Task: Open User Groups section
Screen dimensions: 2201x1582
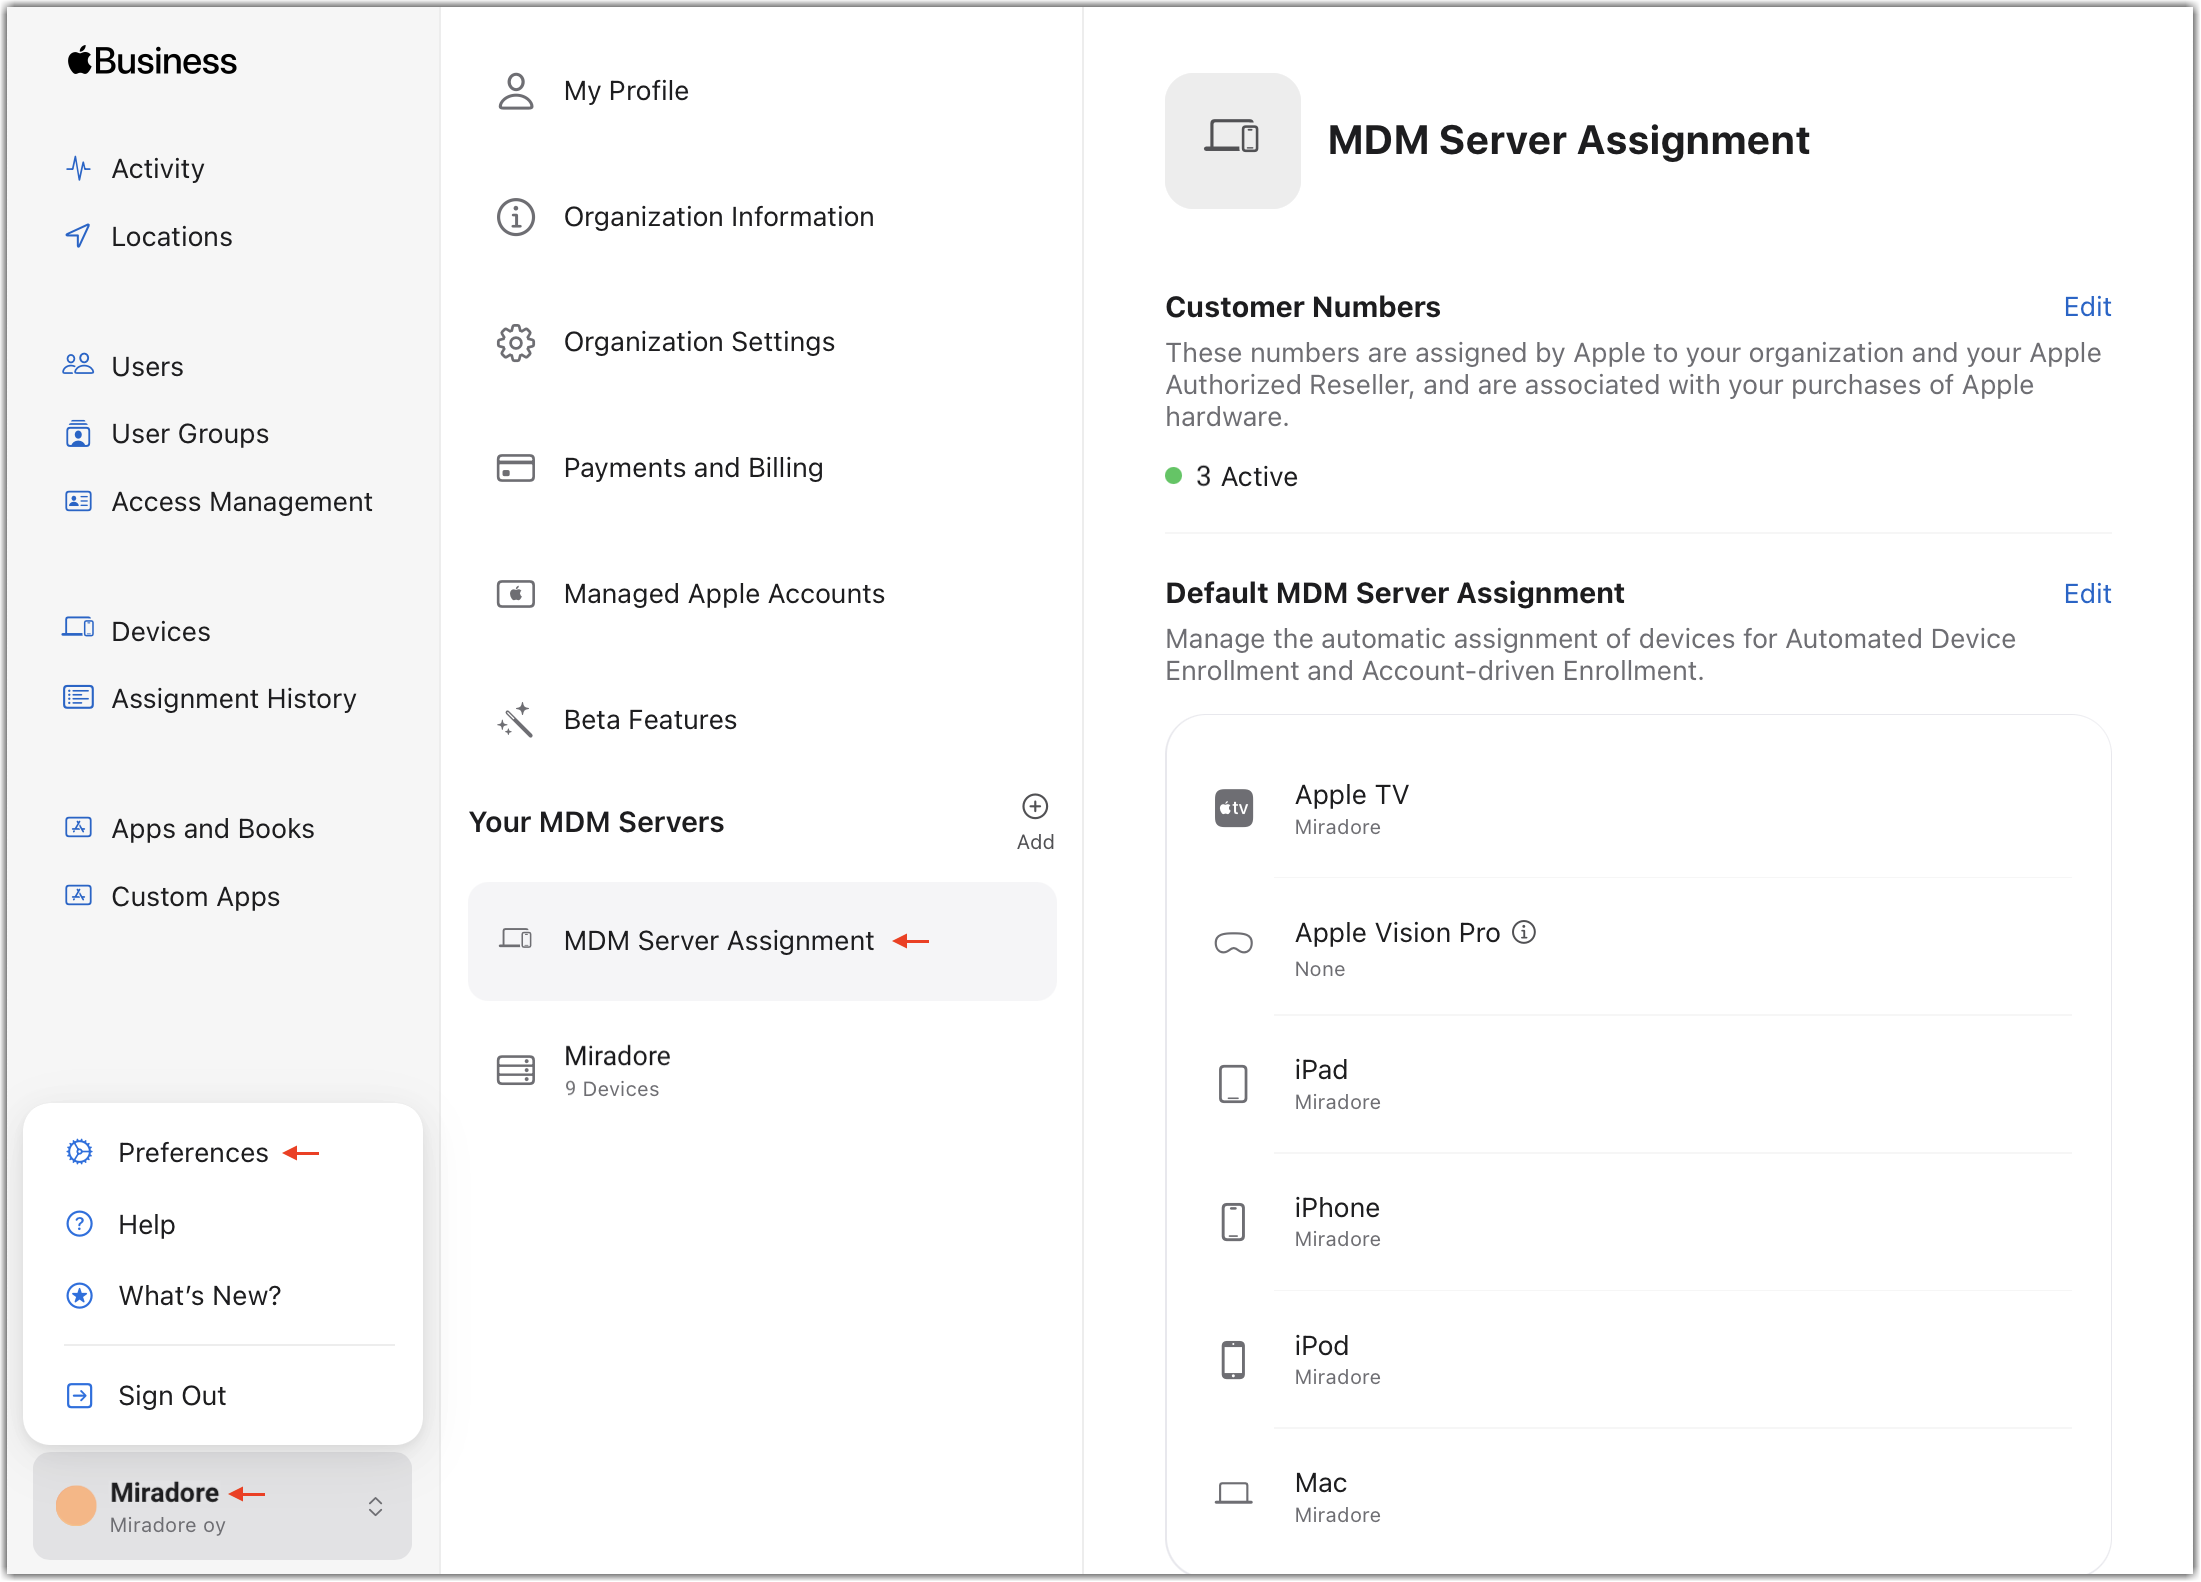Action: pyautogui.click(x=190, y=433)
